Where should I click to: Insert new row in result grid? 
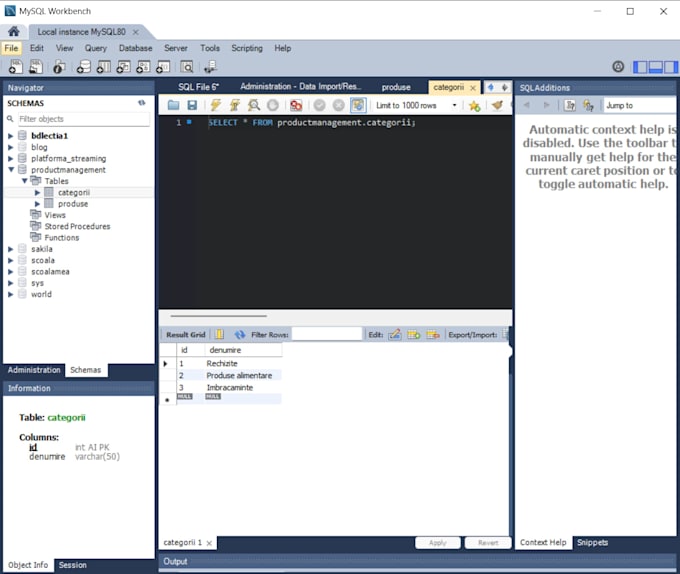pyautogui.click(x=414, y=334)
